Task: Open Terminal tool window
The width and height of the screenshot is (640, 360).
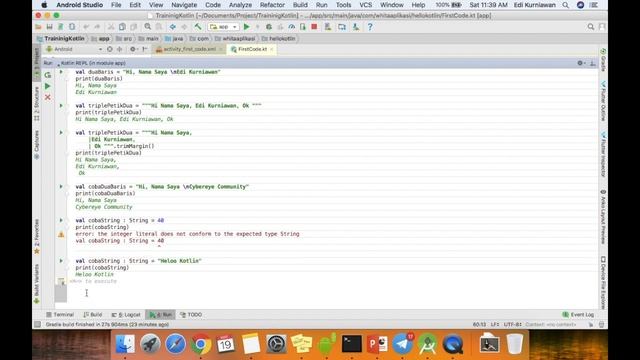Action: click(x=60, y=315)
